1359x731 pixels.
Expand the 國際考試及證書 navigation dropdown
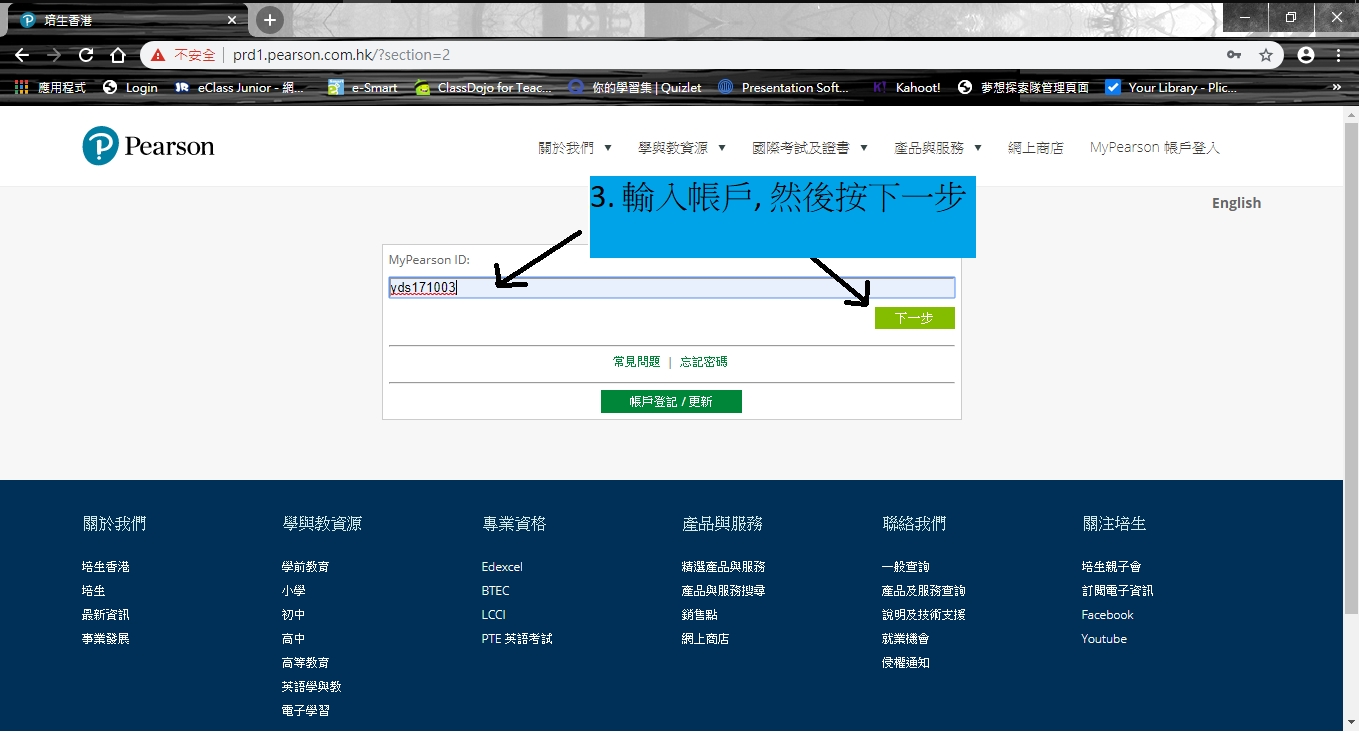810,148
